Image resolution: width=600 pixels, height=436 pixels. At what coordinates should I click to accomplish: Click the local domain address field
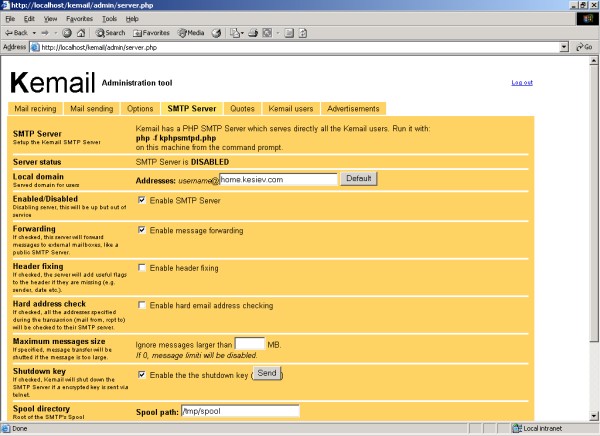(278, 180)
